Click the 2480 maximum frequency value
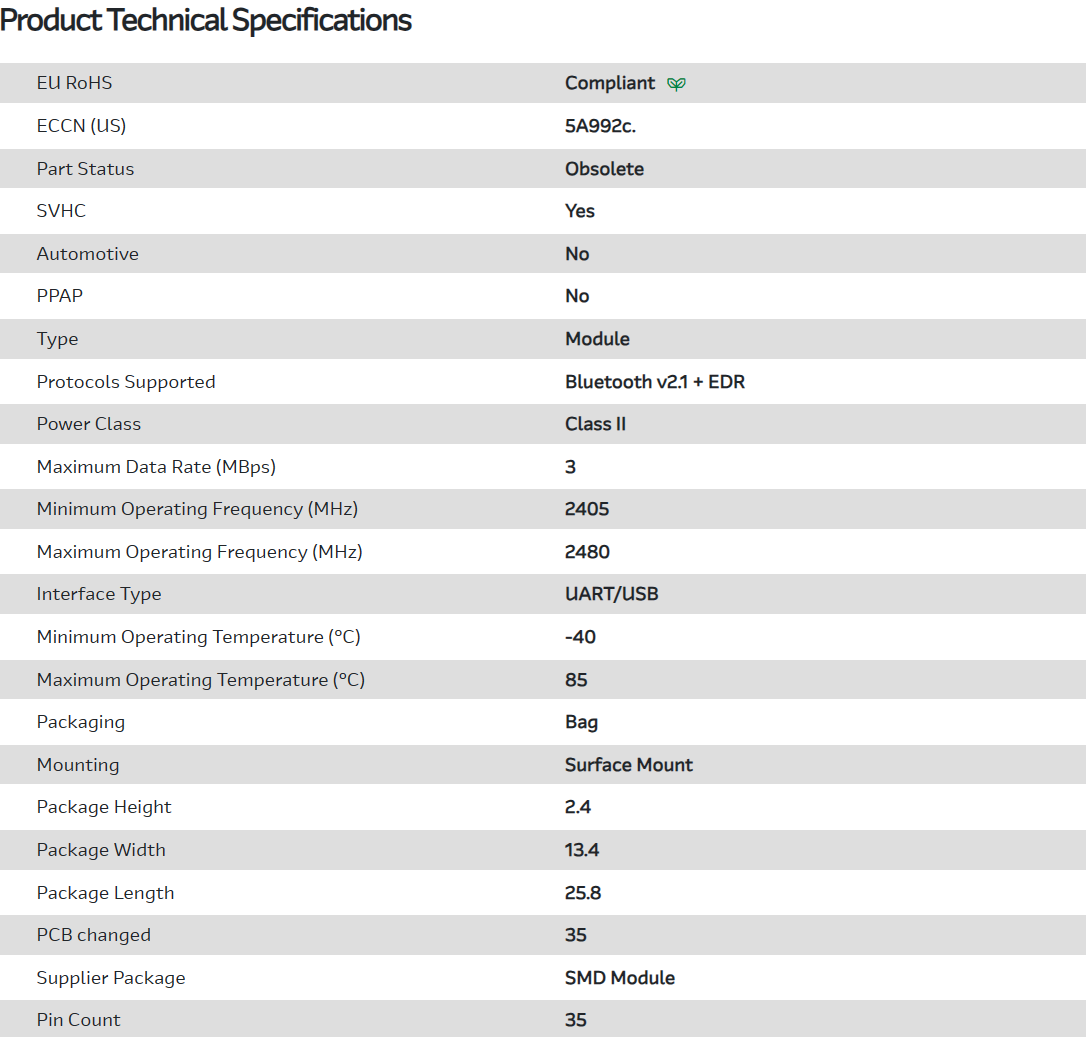 click(587, 552)
